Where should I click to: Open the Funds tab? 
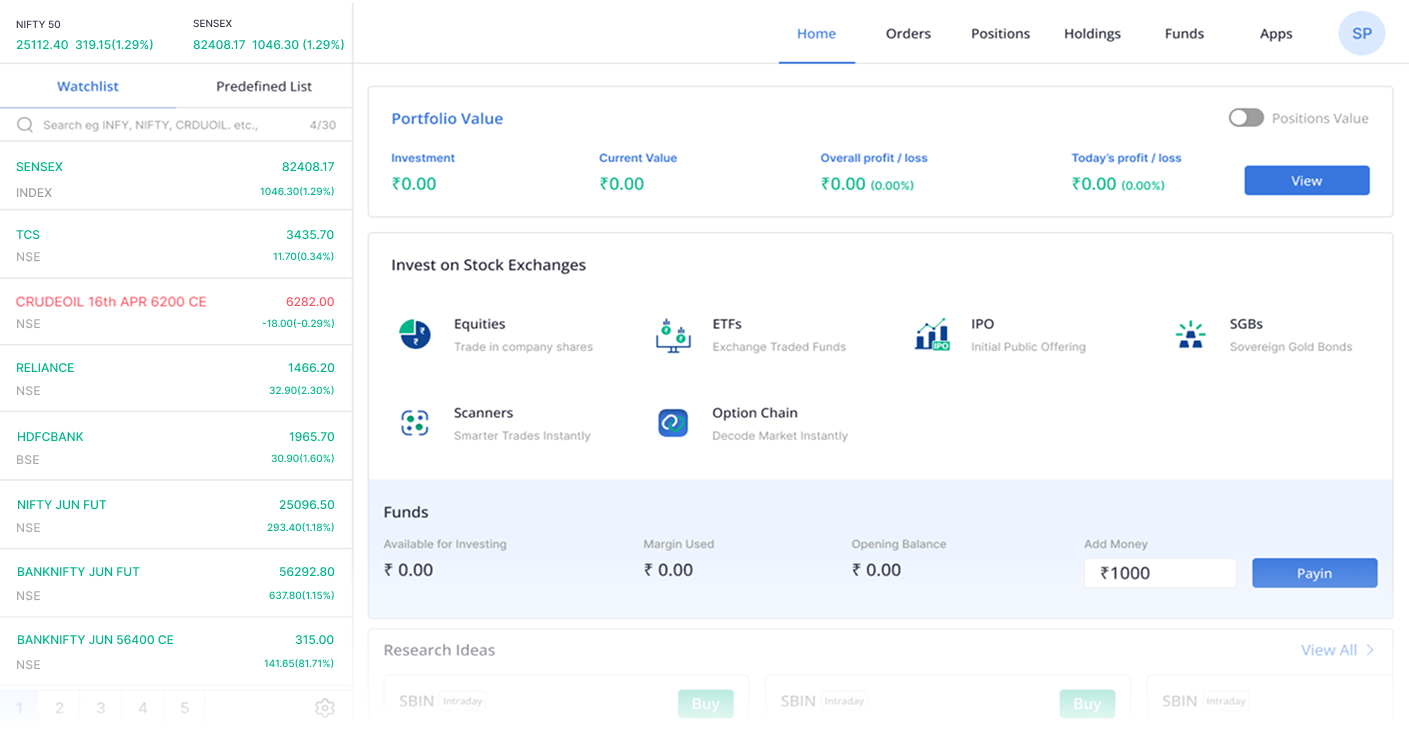pos(1184,33)
